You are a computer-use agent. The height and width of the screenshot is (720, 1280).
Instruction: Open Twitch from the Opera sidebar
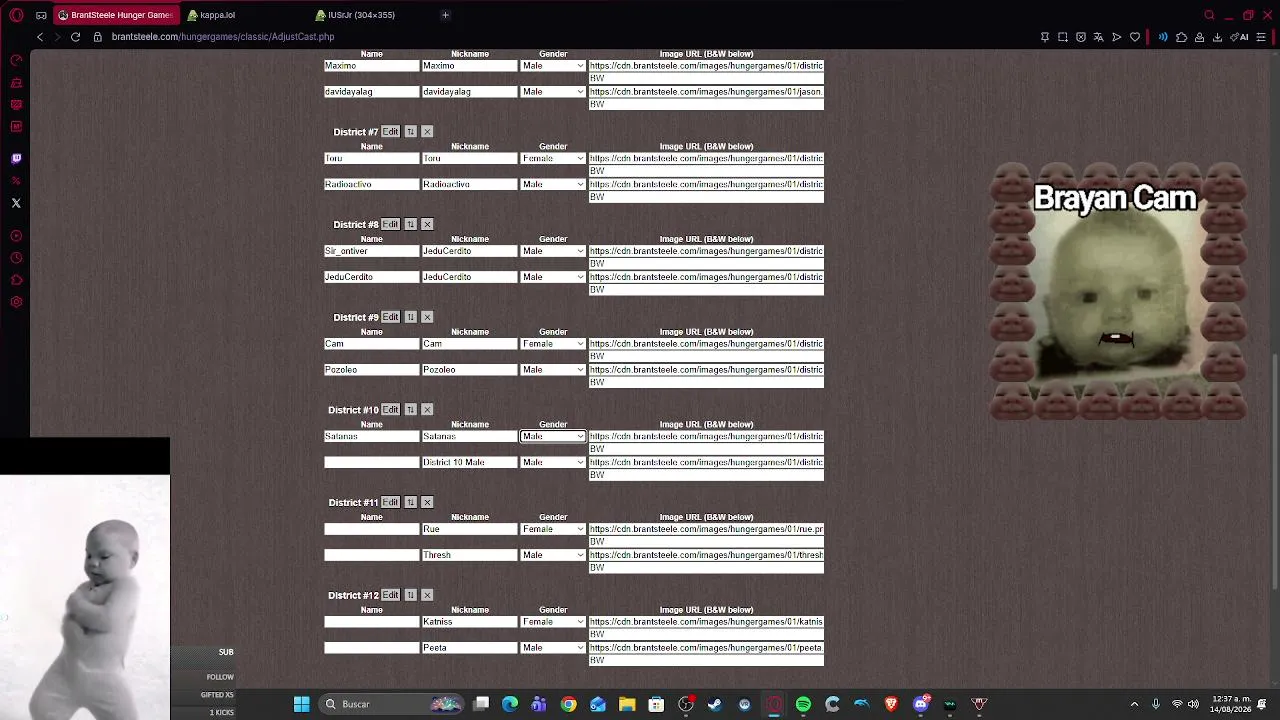[x=16, y=158]
